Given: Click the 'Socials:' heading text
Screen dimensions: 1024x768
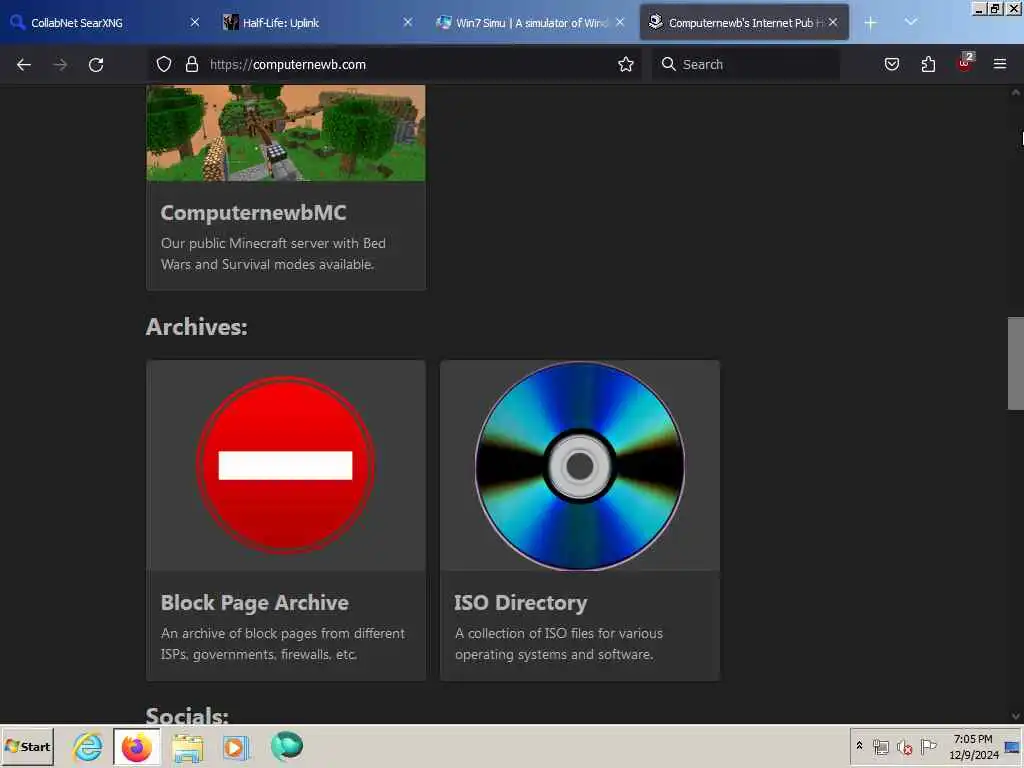Looking at the screenshot, I should [x=187, y=714].
